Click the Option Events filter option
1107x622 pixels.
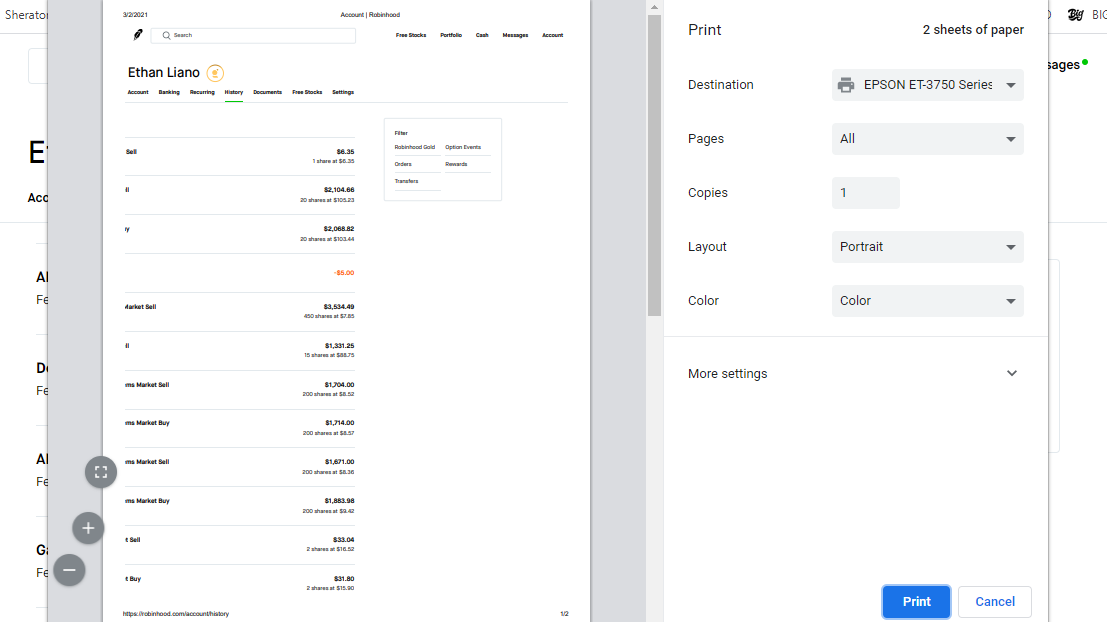(x=463, y=148)
